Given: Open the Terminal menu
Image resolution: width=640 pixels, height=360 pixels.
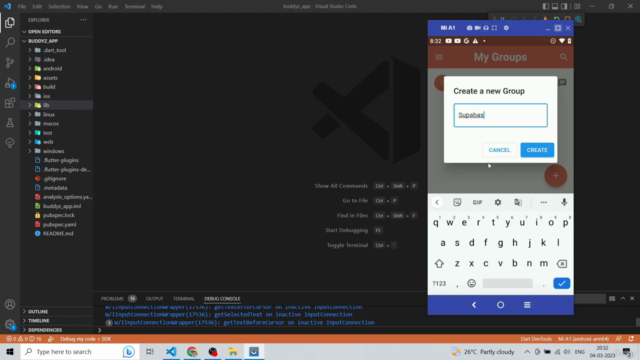Looking at the screenshot, I should (x=134, y=7).
